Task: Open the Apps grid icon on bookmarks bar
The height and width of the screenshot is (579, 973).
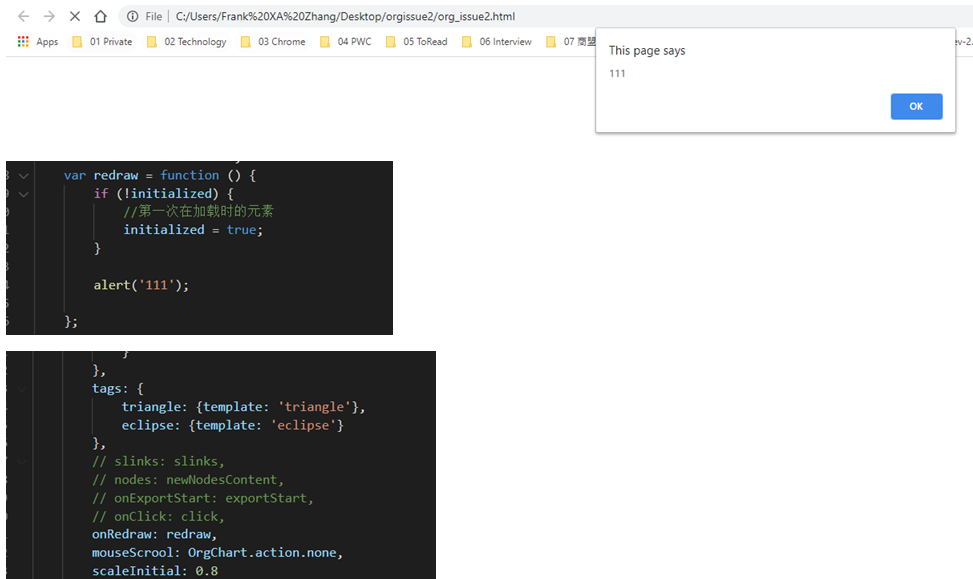Action: pyautogui.click(x=22, y=42)
